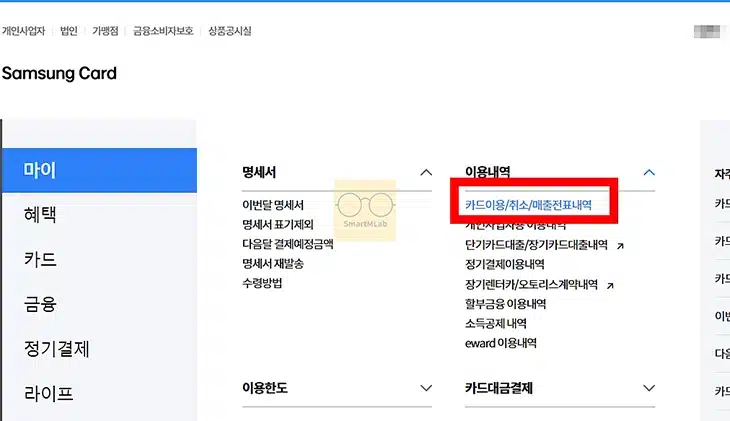This screenshot has width=730, height=421.
Task: Select the 마이 sidebar menu
Action: click(x=99, y=170)
